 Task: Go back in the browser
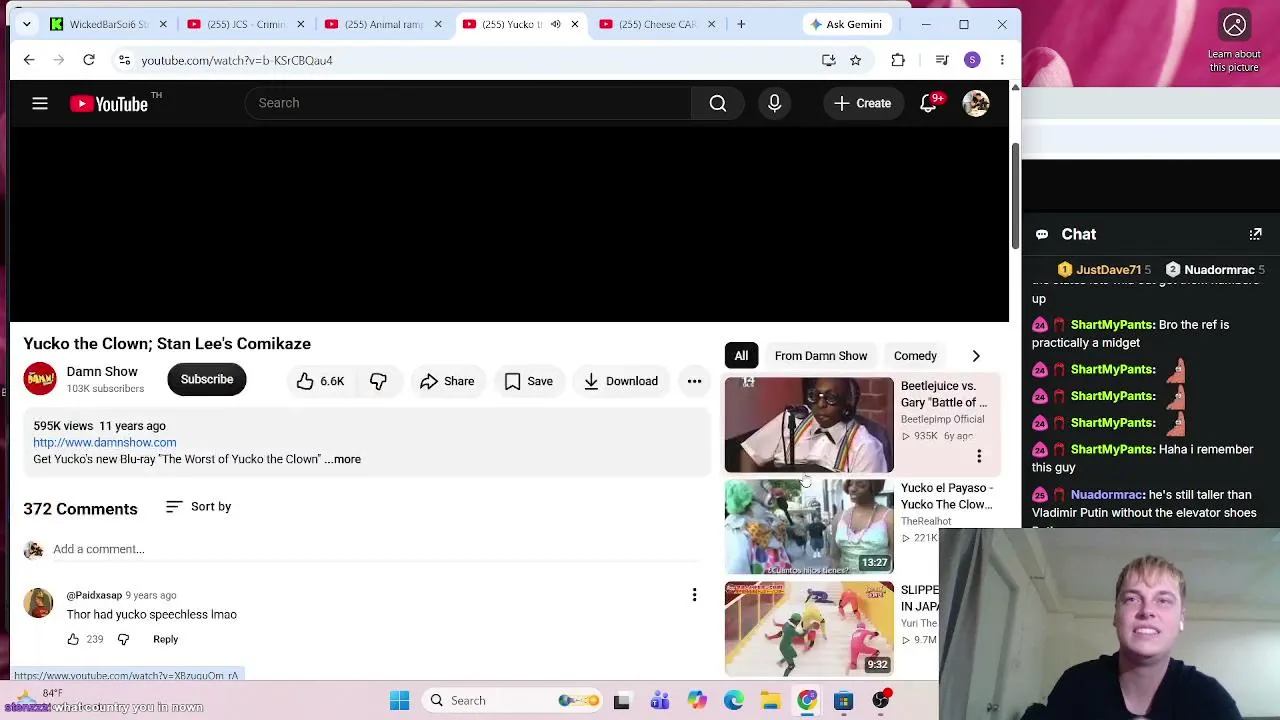click(x=29, y=60)
